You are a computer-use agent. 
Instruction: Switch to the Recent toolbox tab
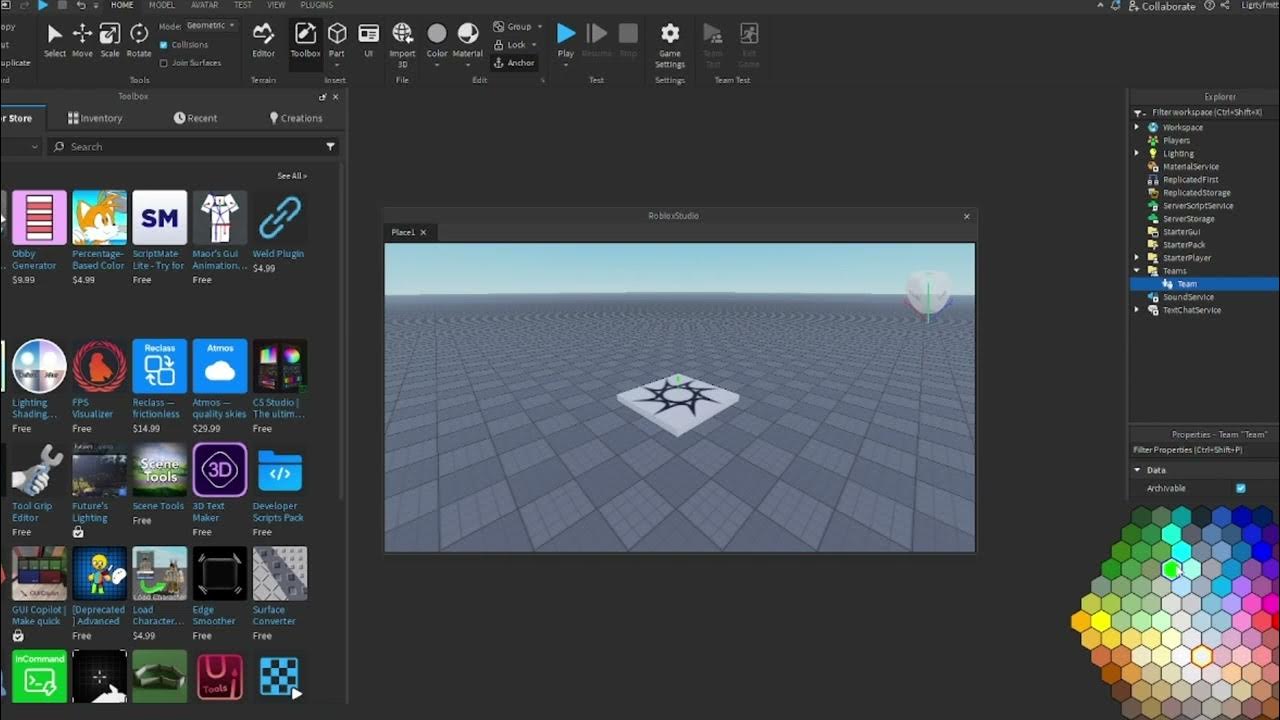point(195,118)
